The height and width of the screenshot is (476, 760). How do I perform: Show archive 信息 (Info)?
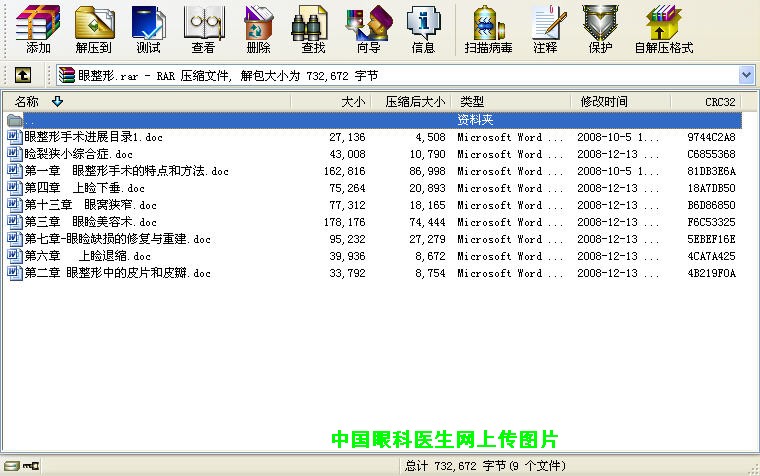click(x=423, y=28)
